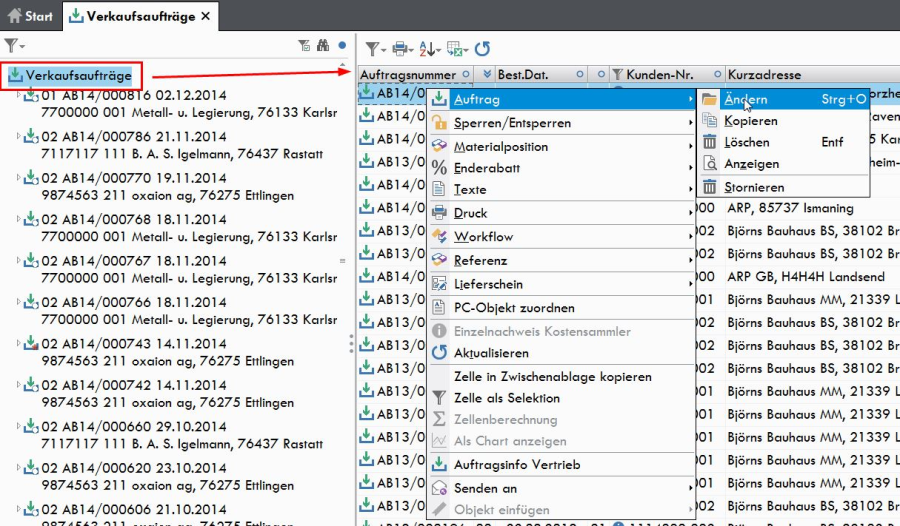This screenshot has width=900, height=526.
Task: Open the Excel export dropdown
Action: (x=457, y=49)
